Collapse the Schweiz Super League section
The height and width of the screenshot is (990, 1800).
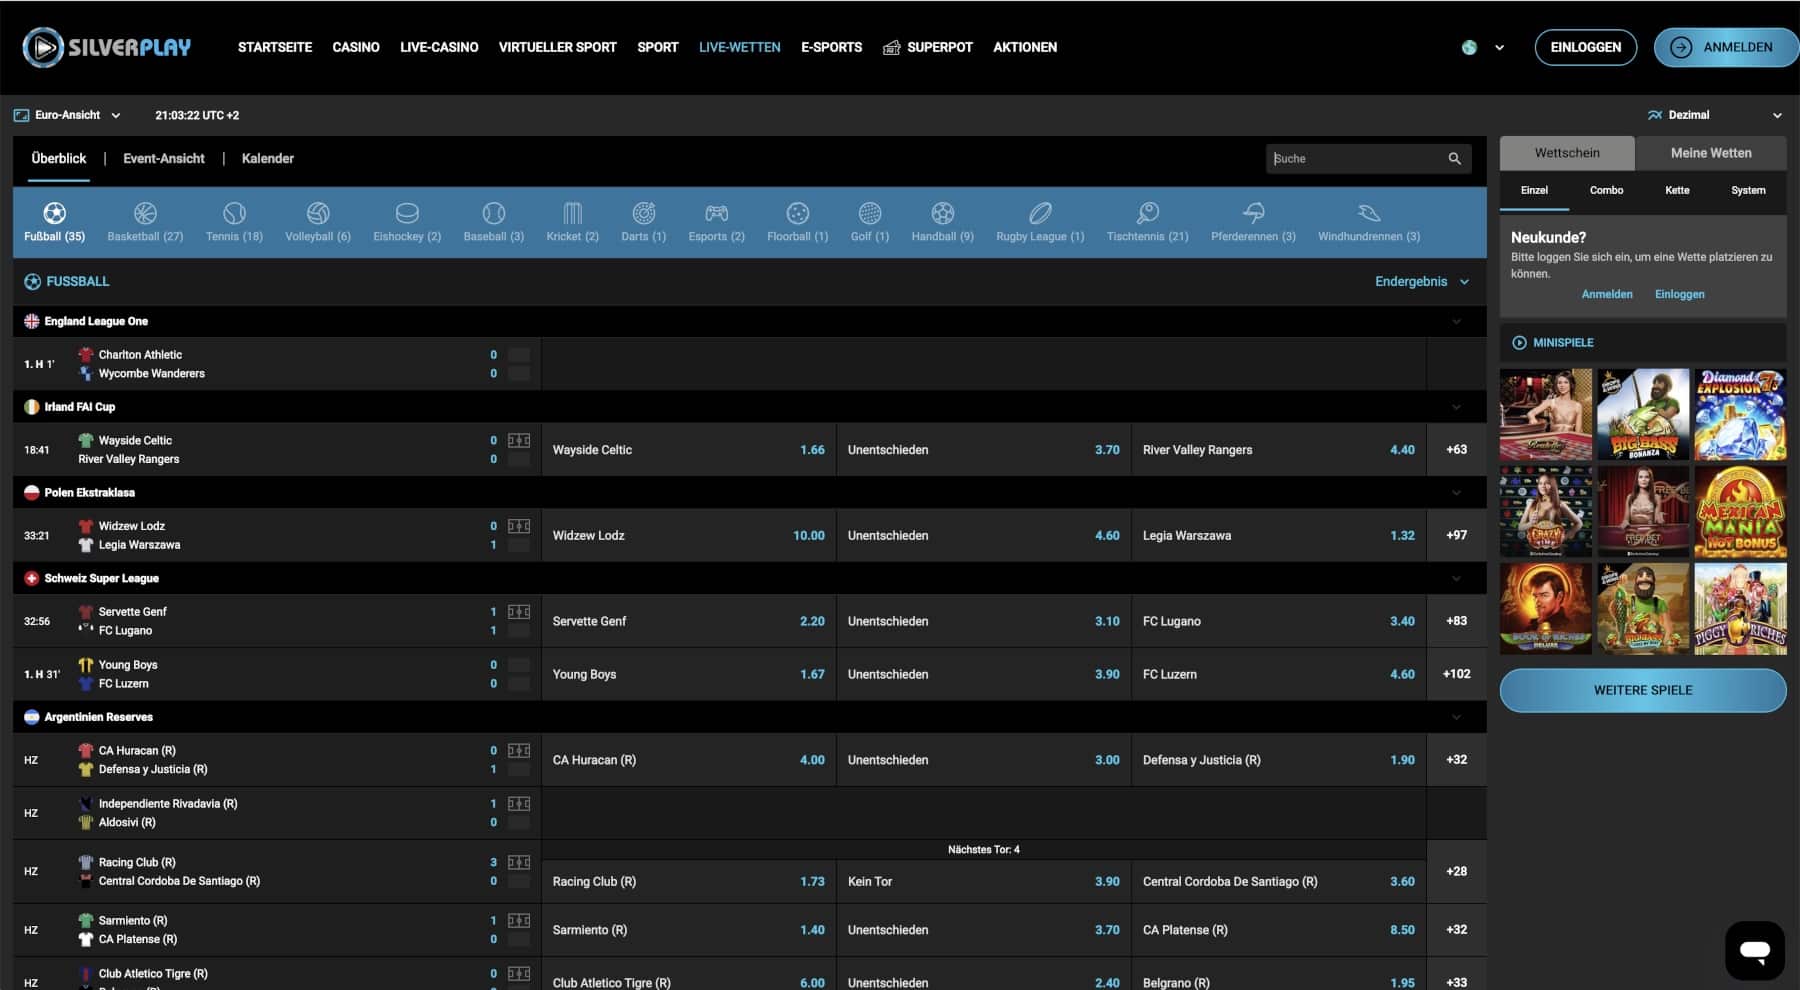coord(1456,578)
